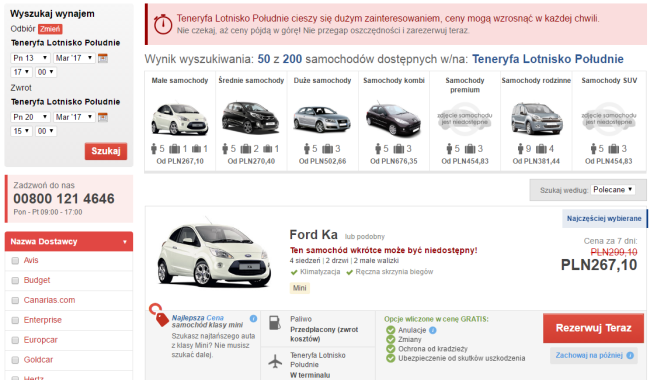The image size is (650, 380).
Task: Tick the Europcar supplier checkbox
Action: tap(15, 340)
